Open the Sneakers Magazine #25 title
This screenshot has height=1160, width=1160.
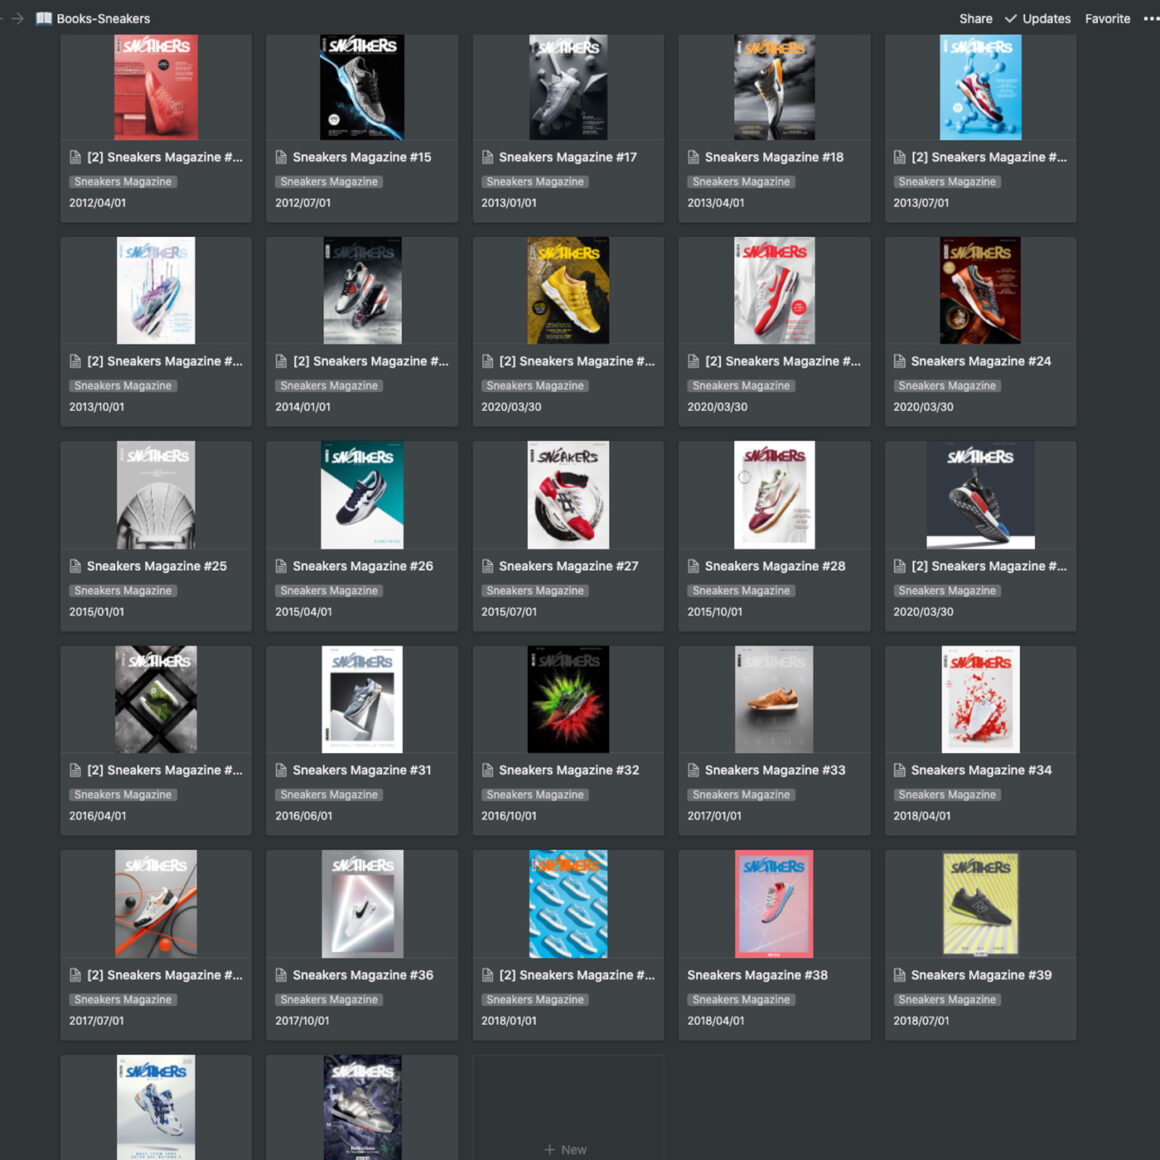tap(157, 567)
